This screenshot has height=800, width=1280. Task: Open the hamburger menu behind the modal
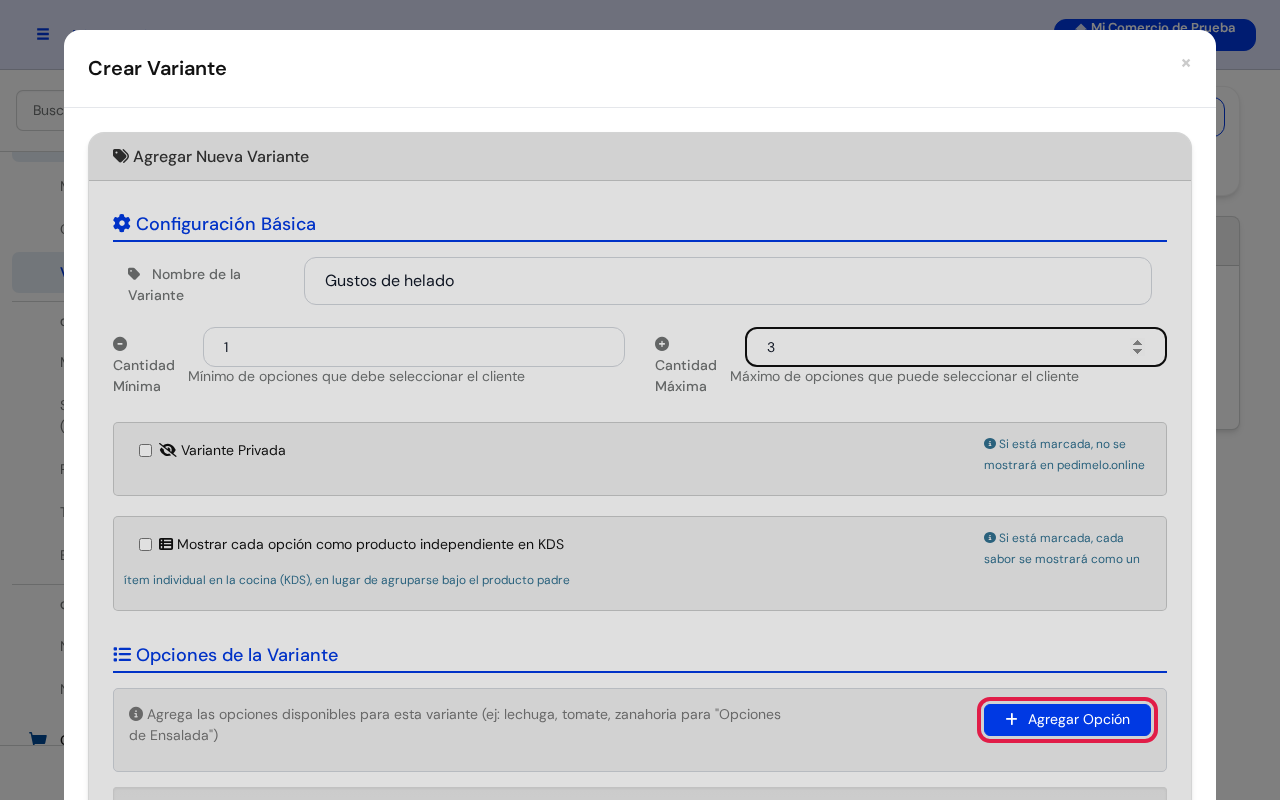click(x=43, y=34)
